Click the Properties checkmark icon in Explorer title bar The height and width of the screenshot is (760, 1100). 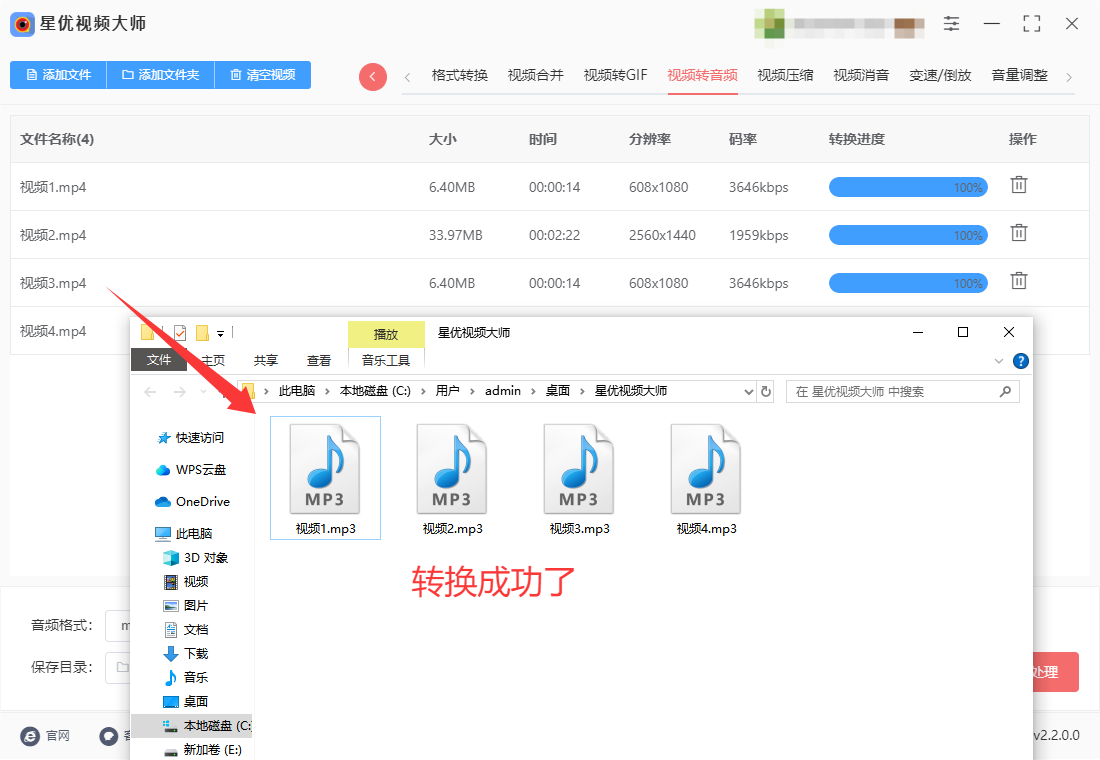[180, 333]
